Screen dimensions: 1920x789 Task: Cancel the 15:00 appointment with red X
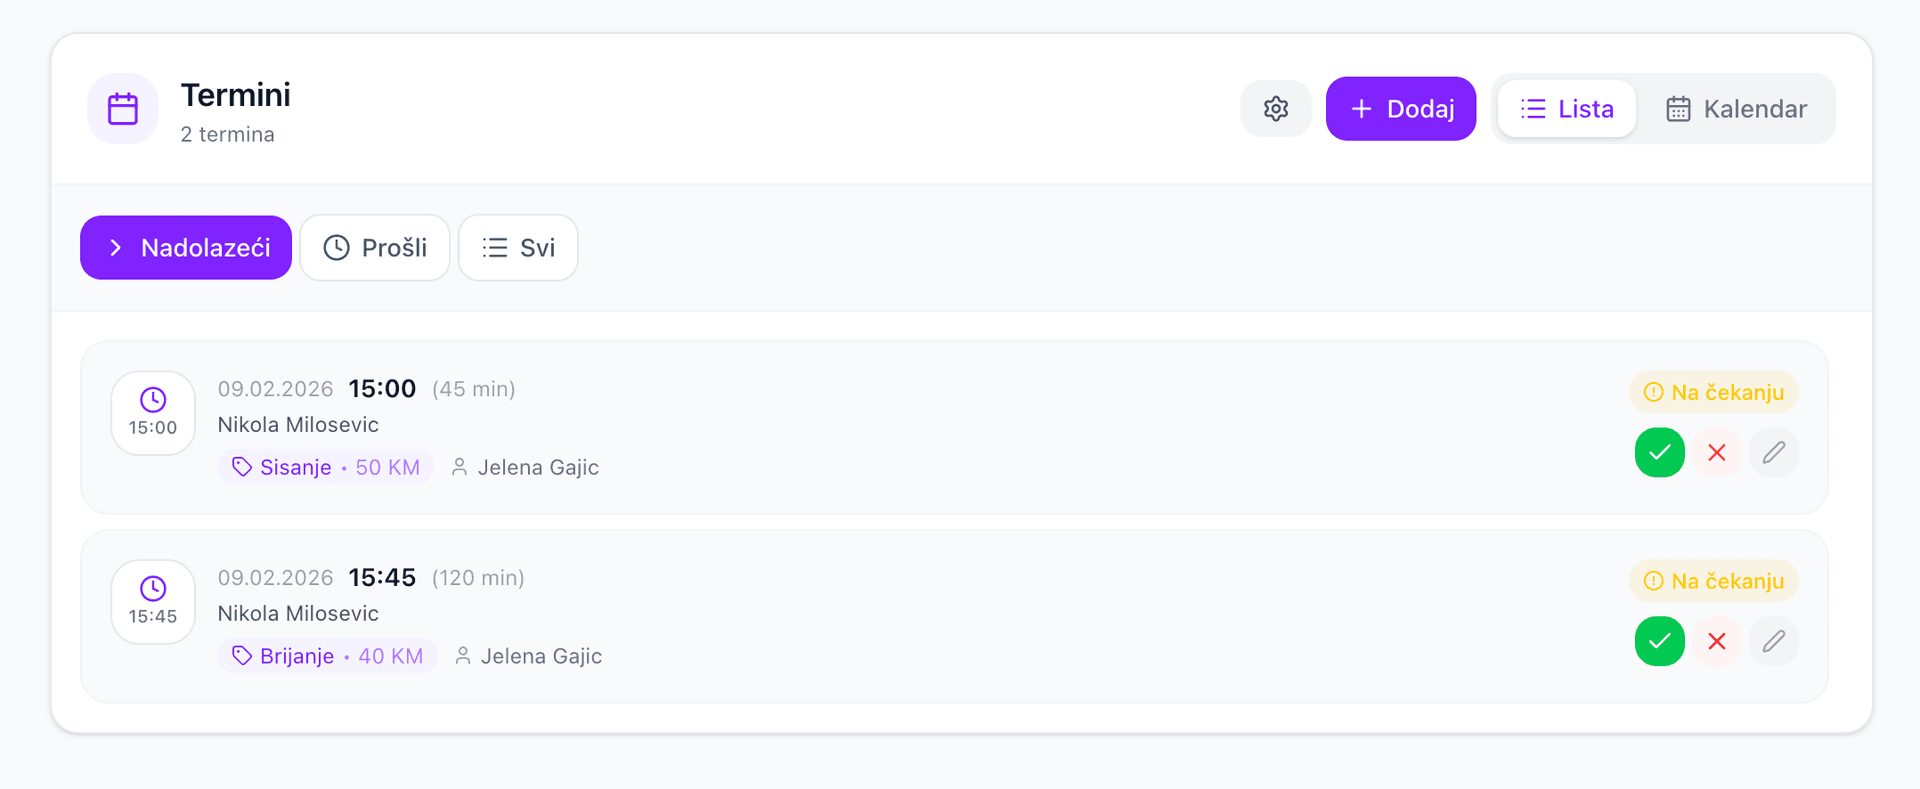(1717, 453)
